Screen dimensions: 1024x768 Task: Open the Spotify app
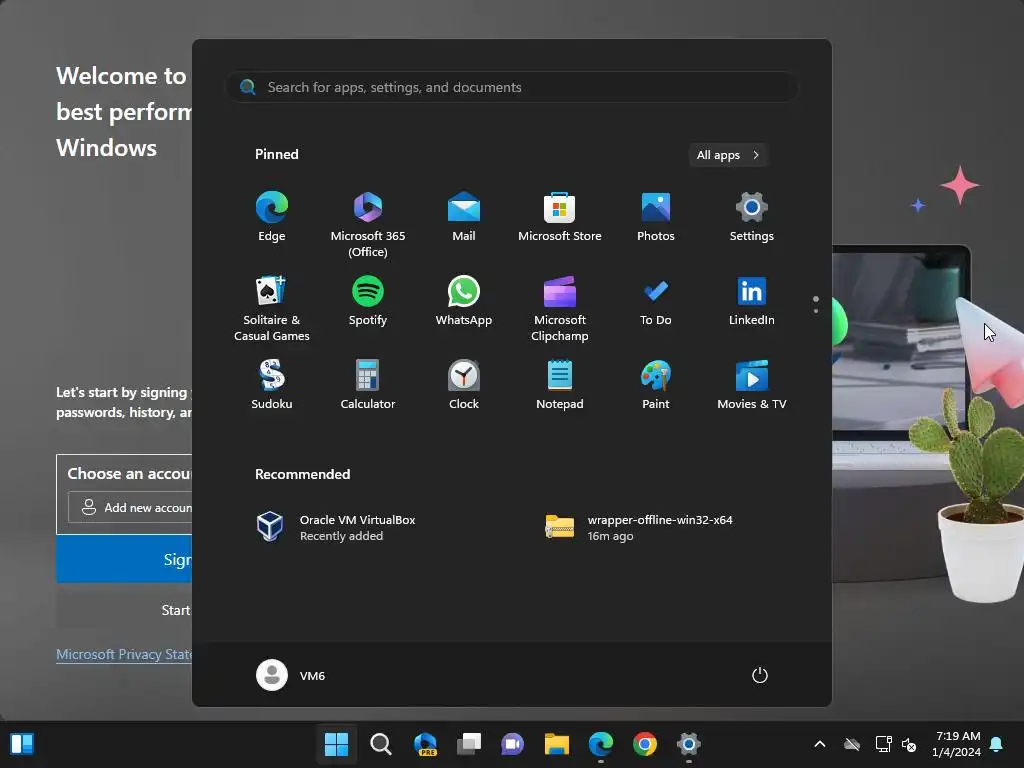[368, 301]
